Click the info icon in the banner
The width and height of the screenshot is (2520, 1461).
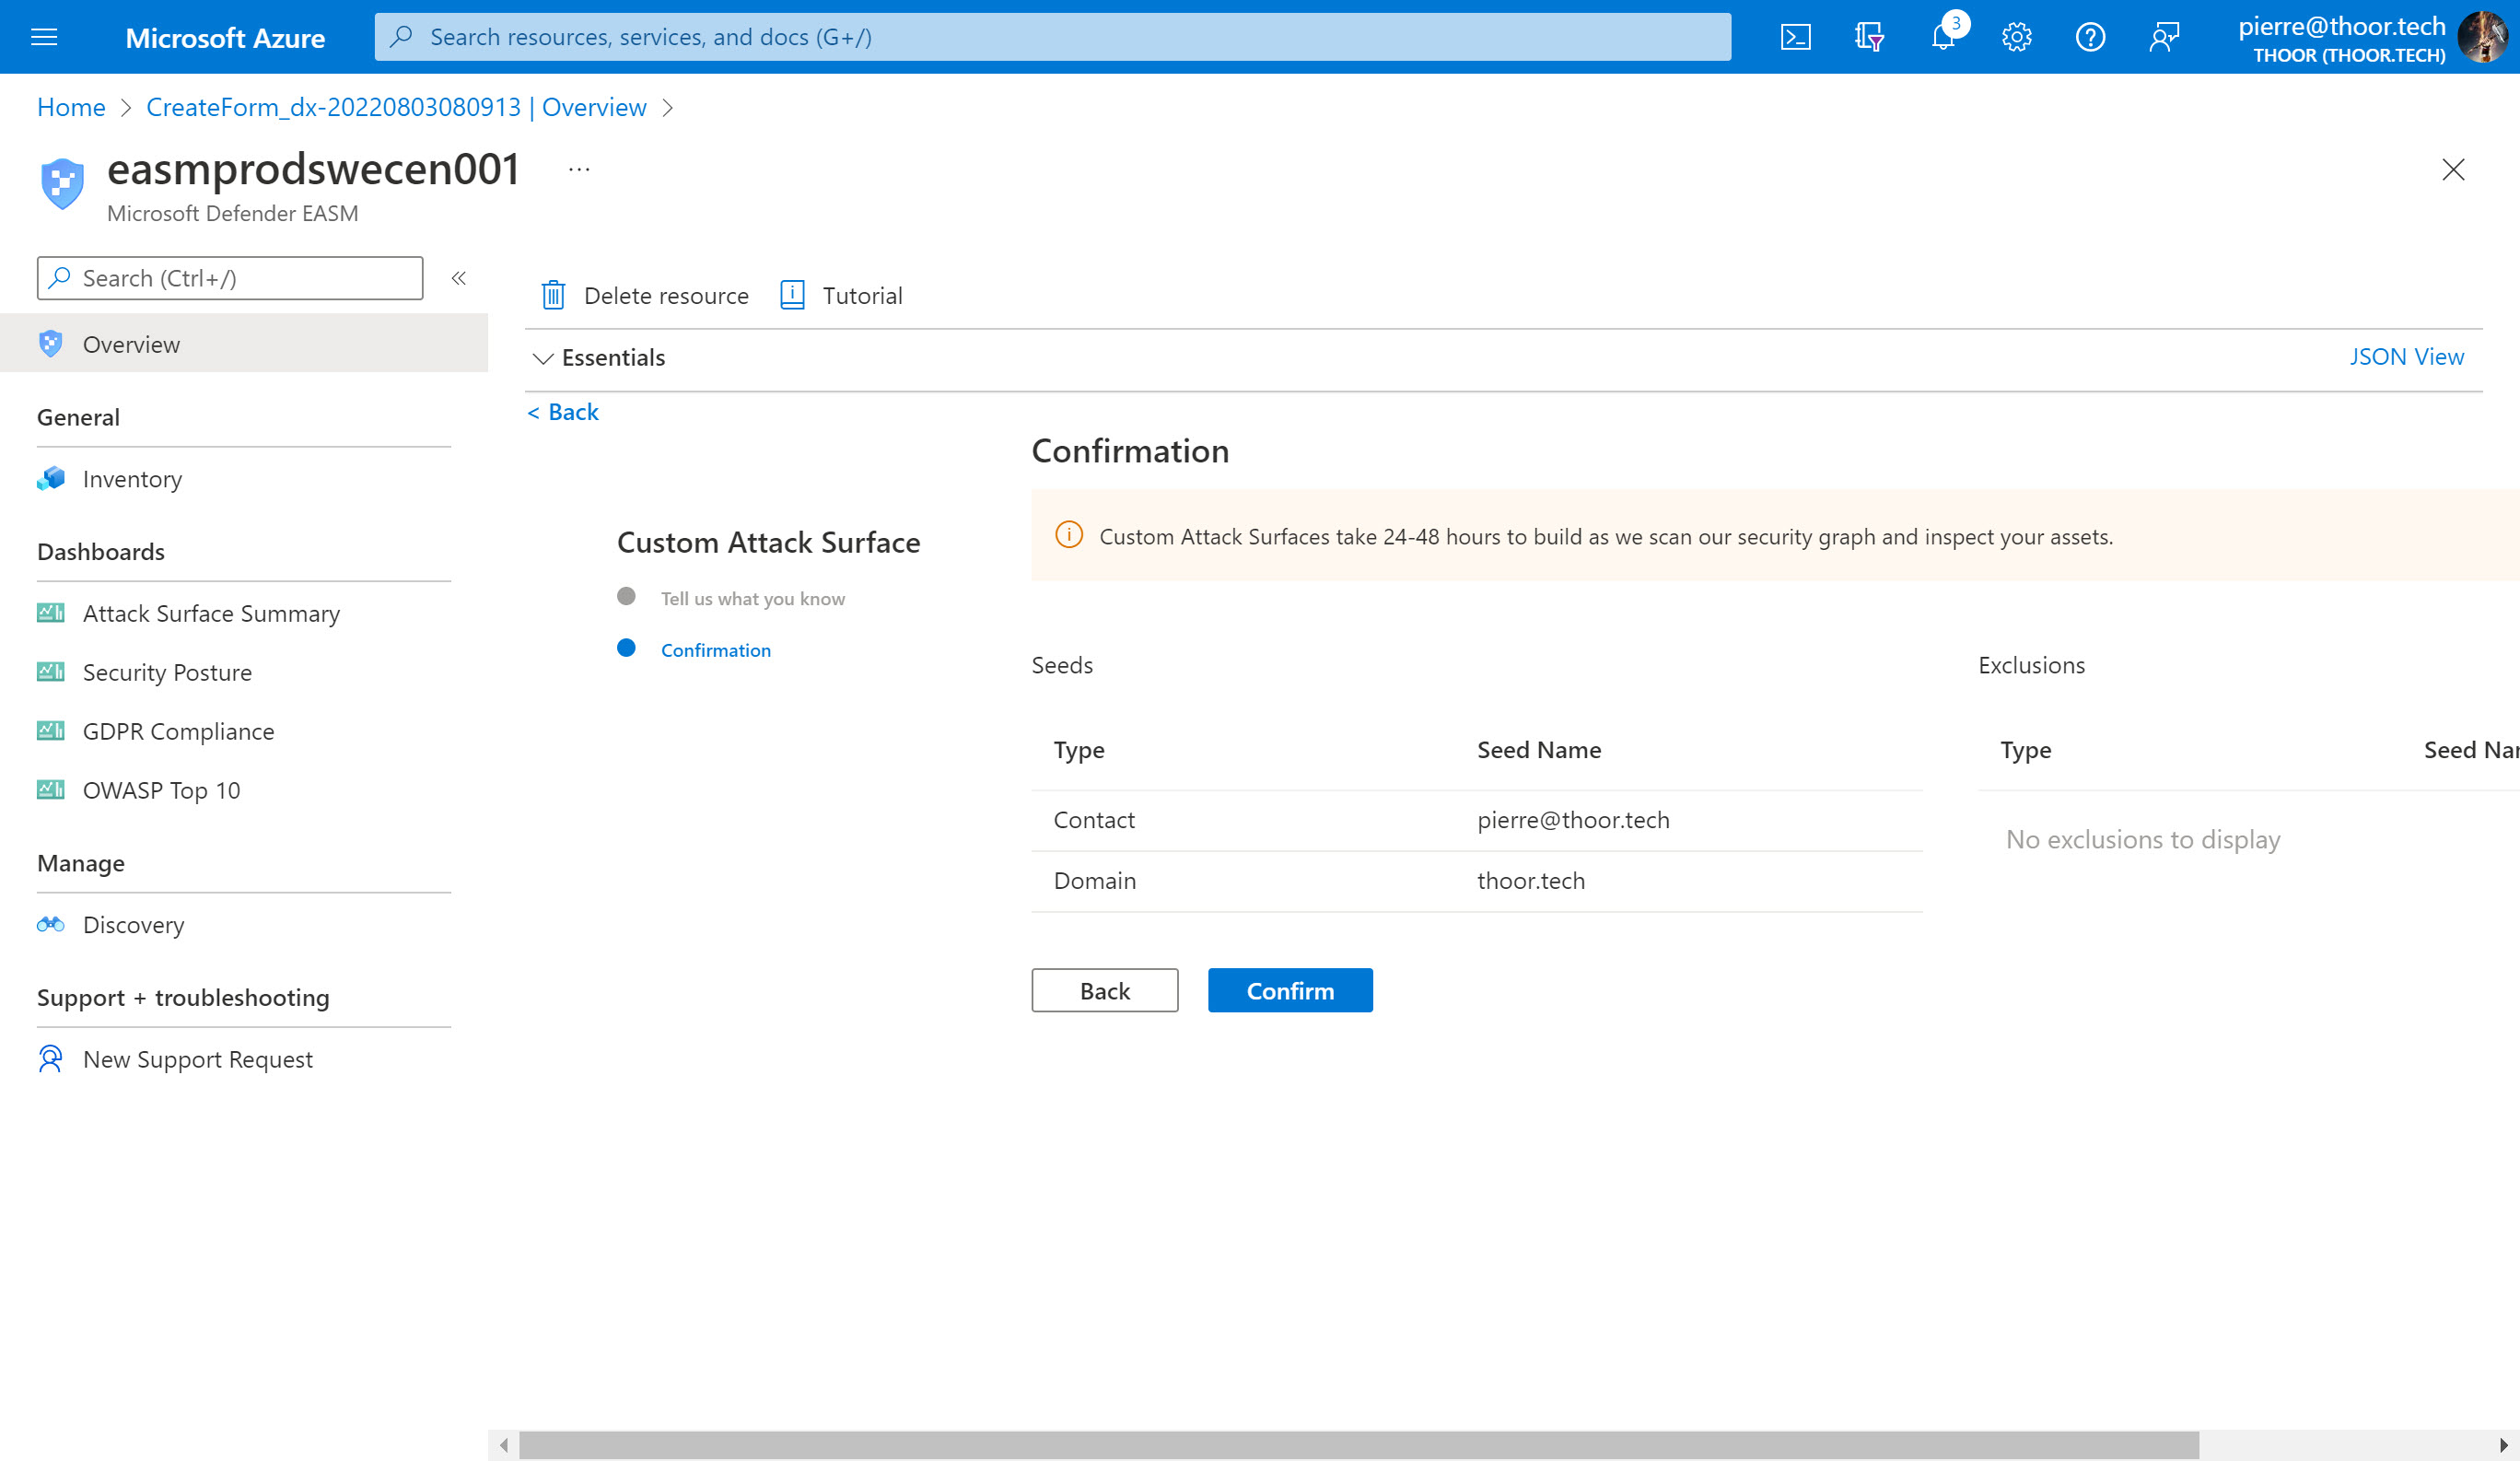[x=1069, y=535]
